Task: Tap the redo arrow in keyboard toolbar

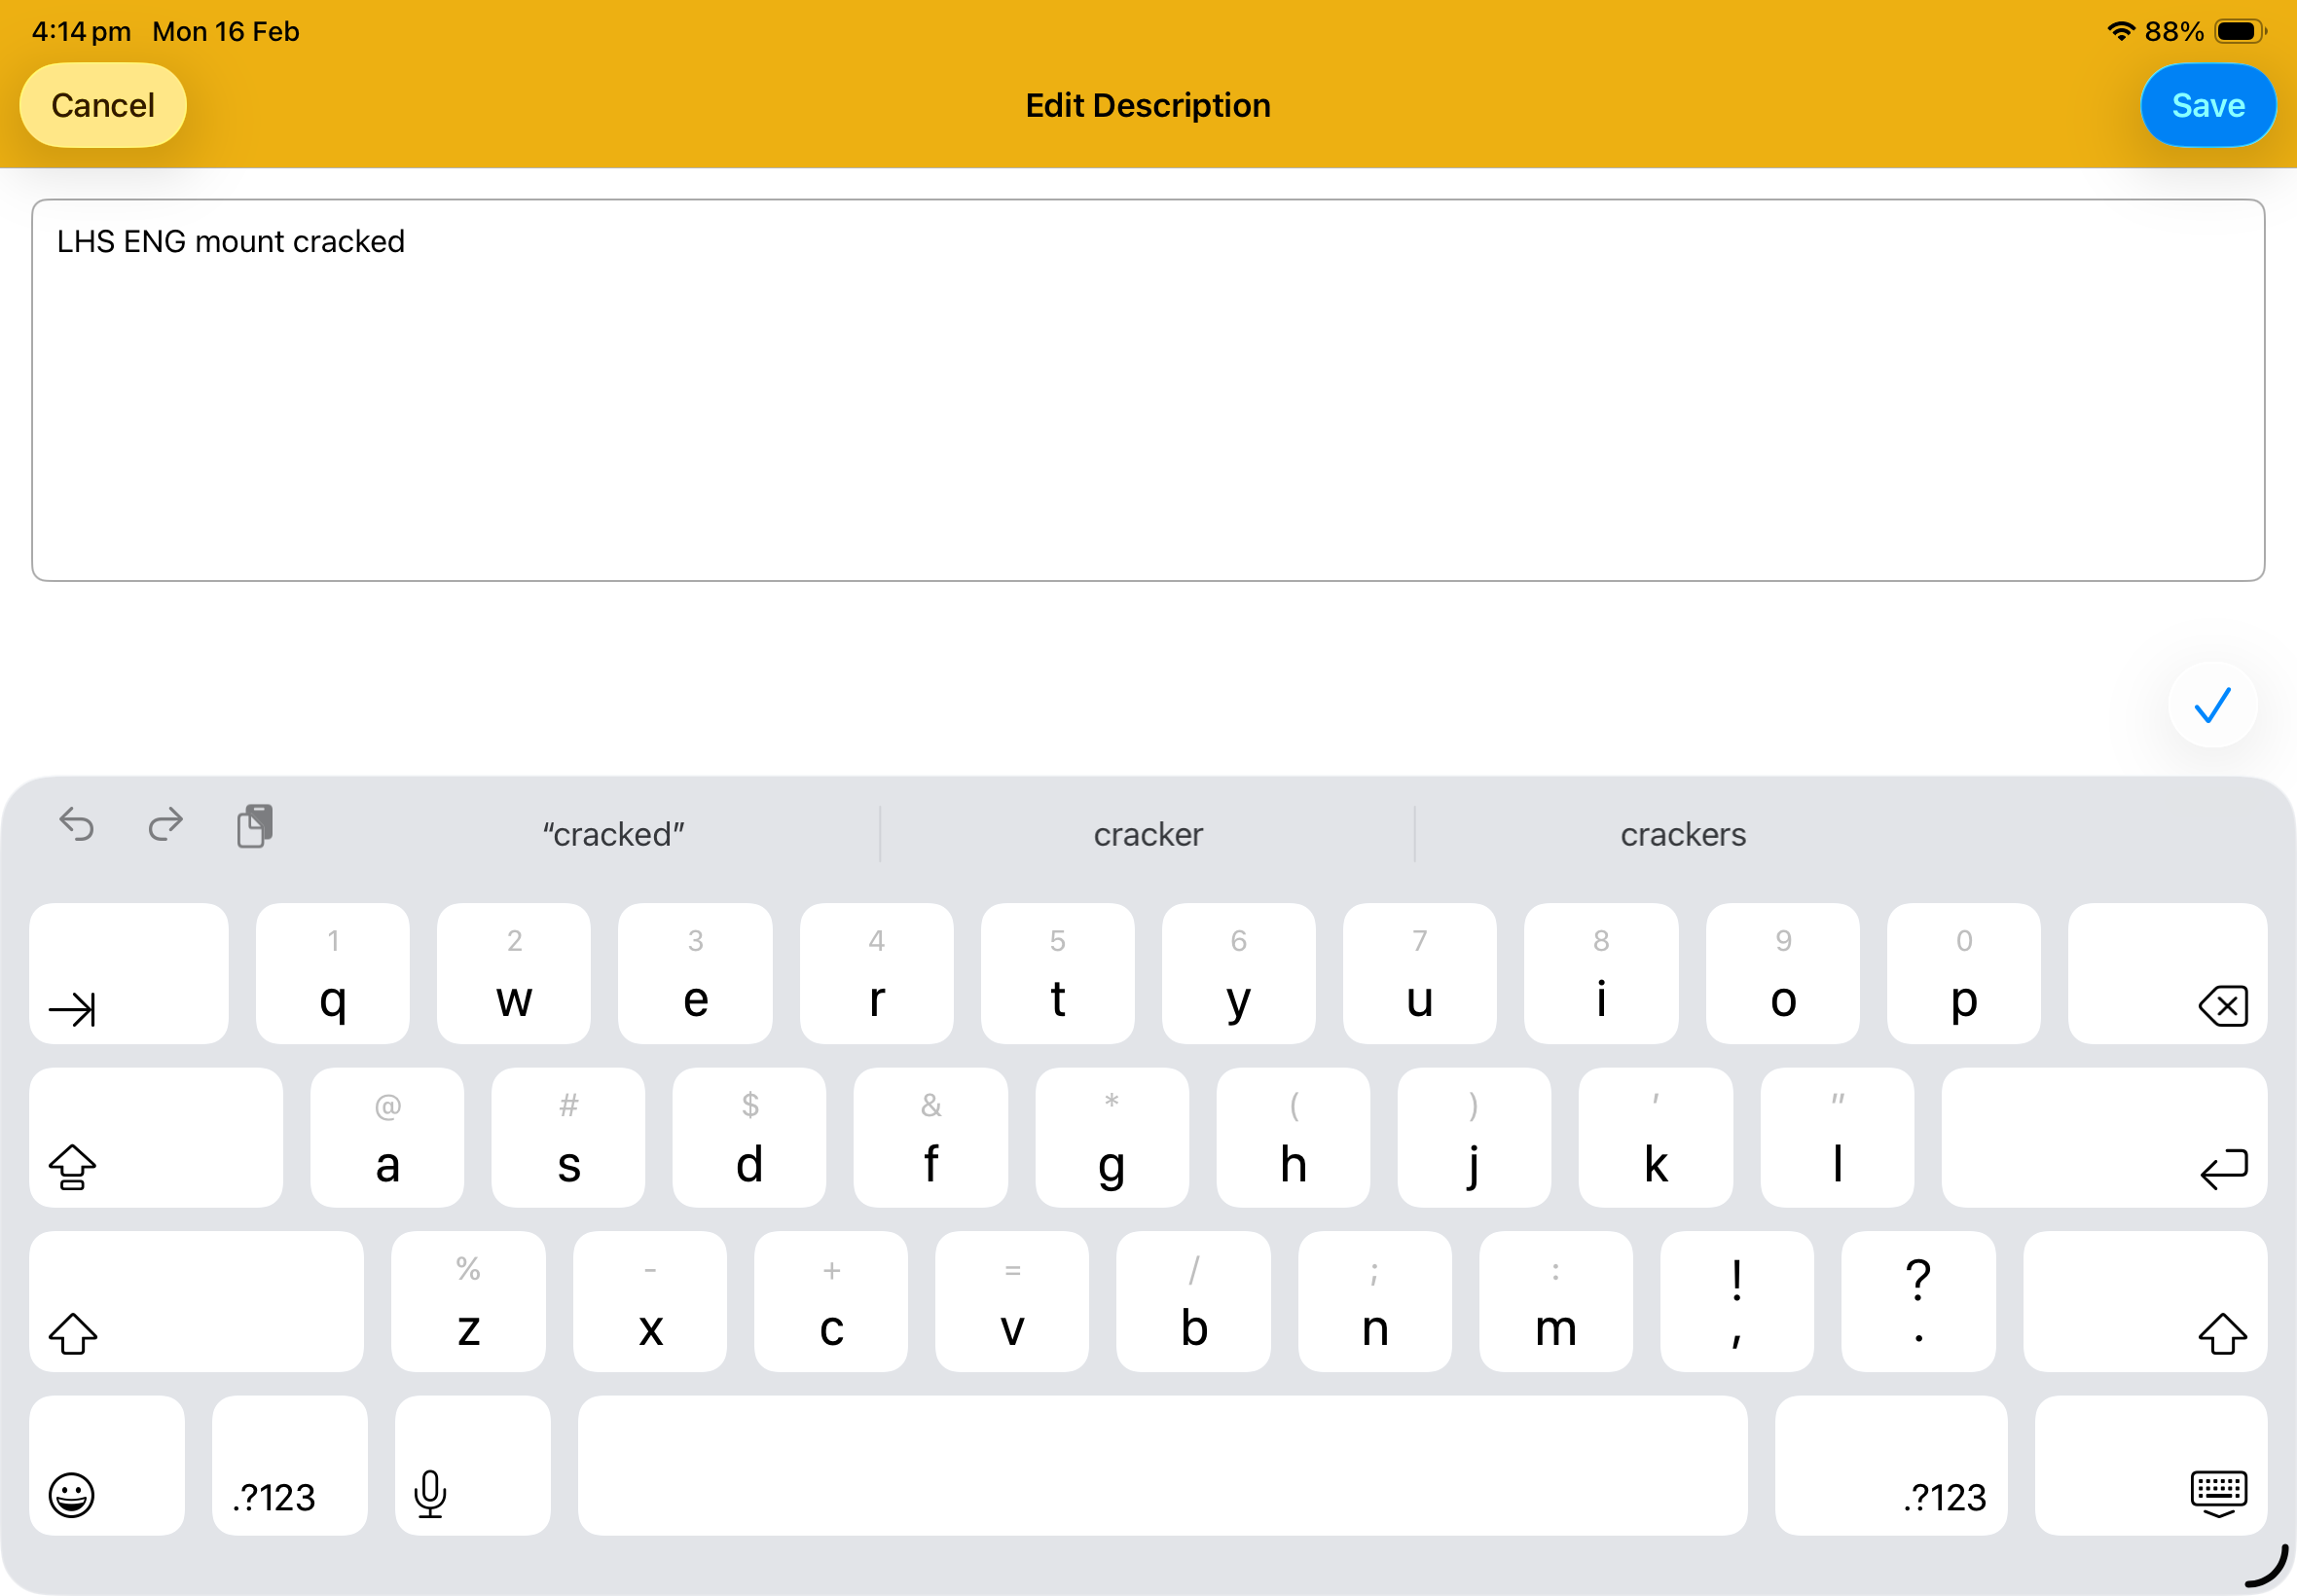Action: (166, 825)
